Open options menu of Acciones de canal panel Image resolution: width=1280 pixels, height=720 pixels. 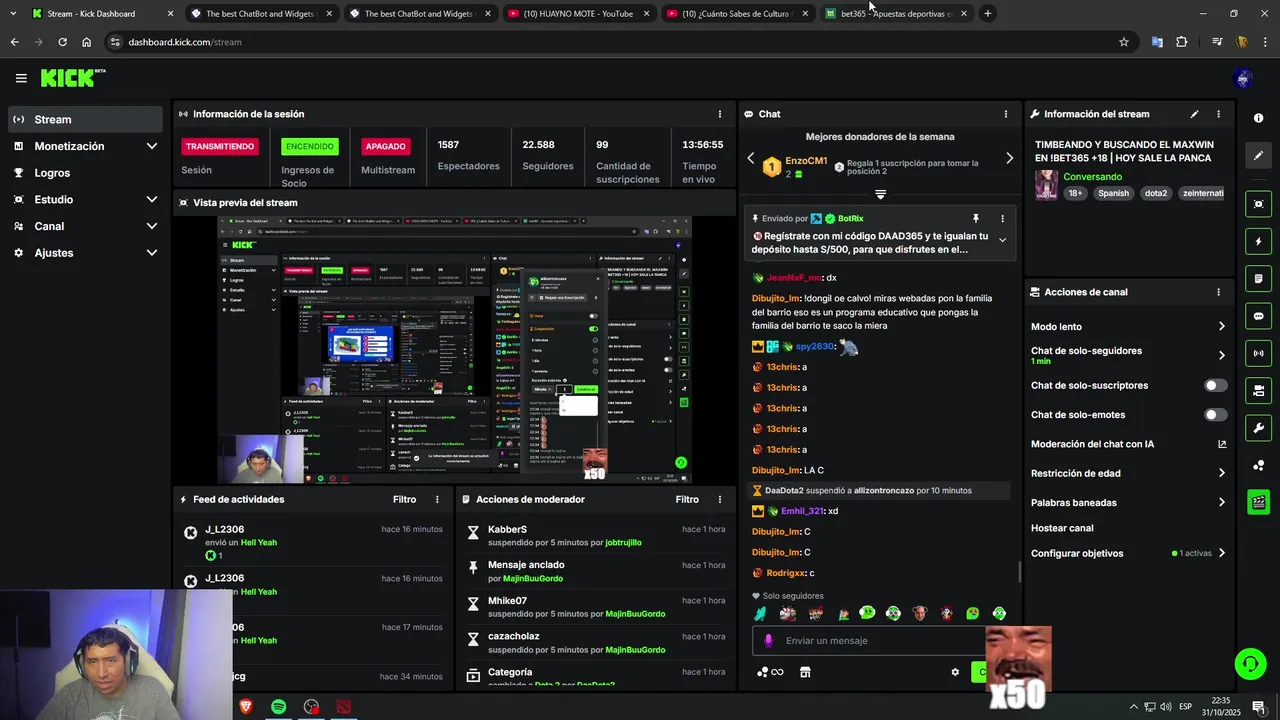[1218, 292]
